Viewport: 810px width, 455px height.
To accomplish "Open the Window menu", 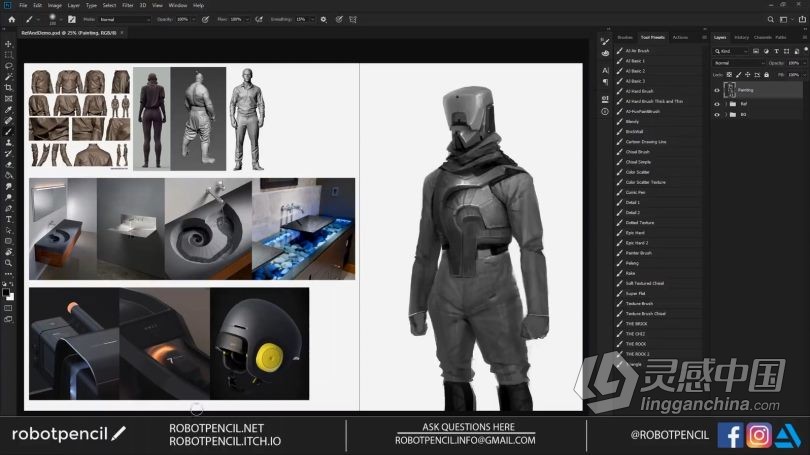I will pos(178,5).
